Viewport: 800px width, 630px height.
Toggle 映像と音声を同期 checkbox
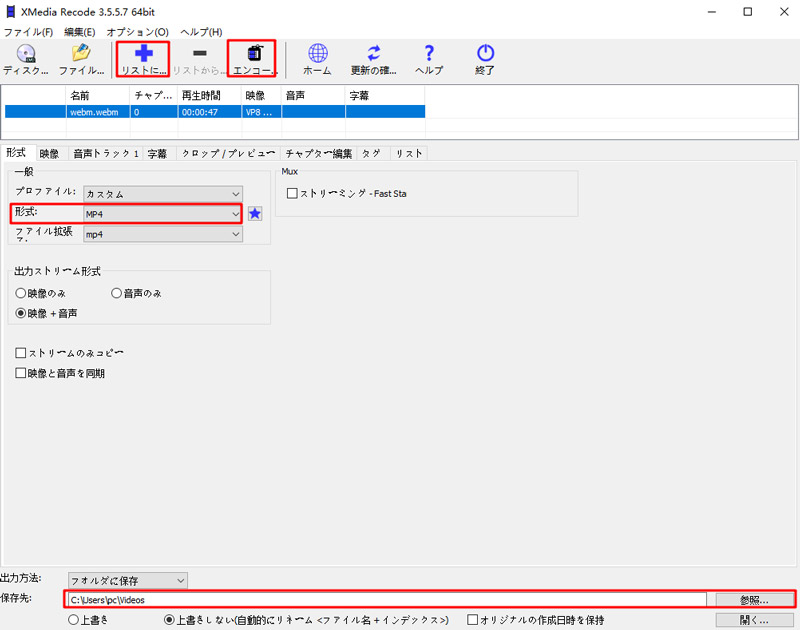pos(21,373)
